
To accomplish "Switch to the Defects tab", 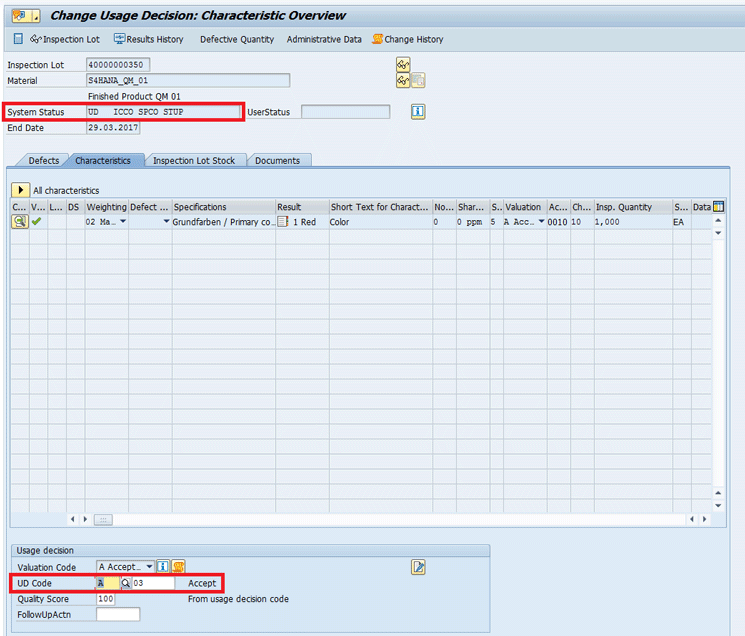I will click(x=42, y=160).
